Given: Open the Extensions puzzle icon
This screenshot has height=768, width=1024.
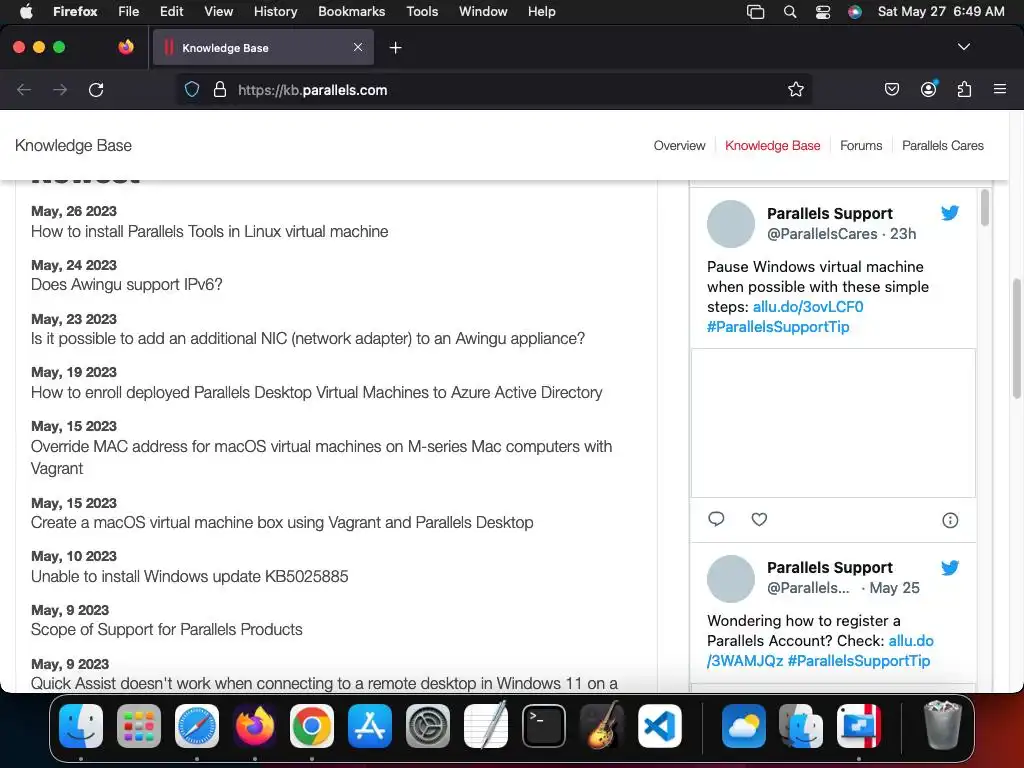Looking at the screenshot, I should coord(965,89).
